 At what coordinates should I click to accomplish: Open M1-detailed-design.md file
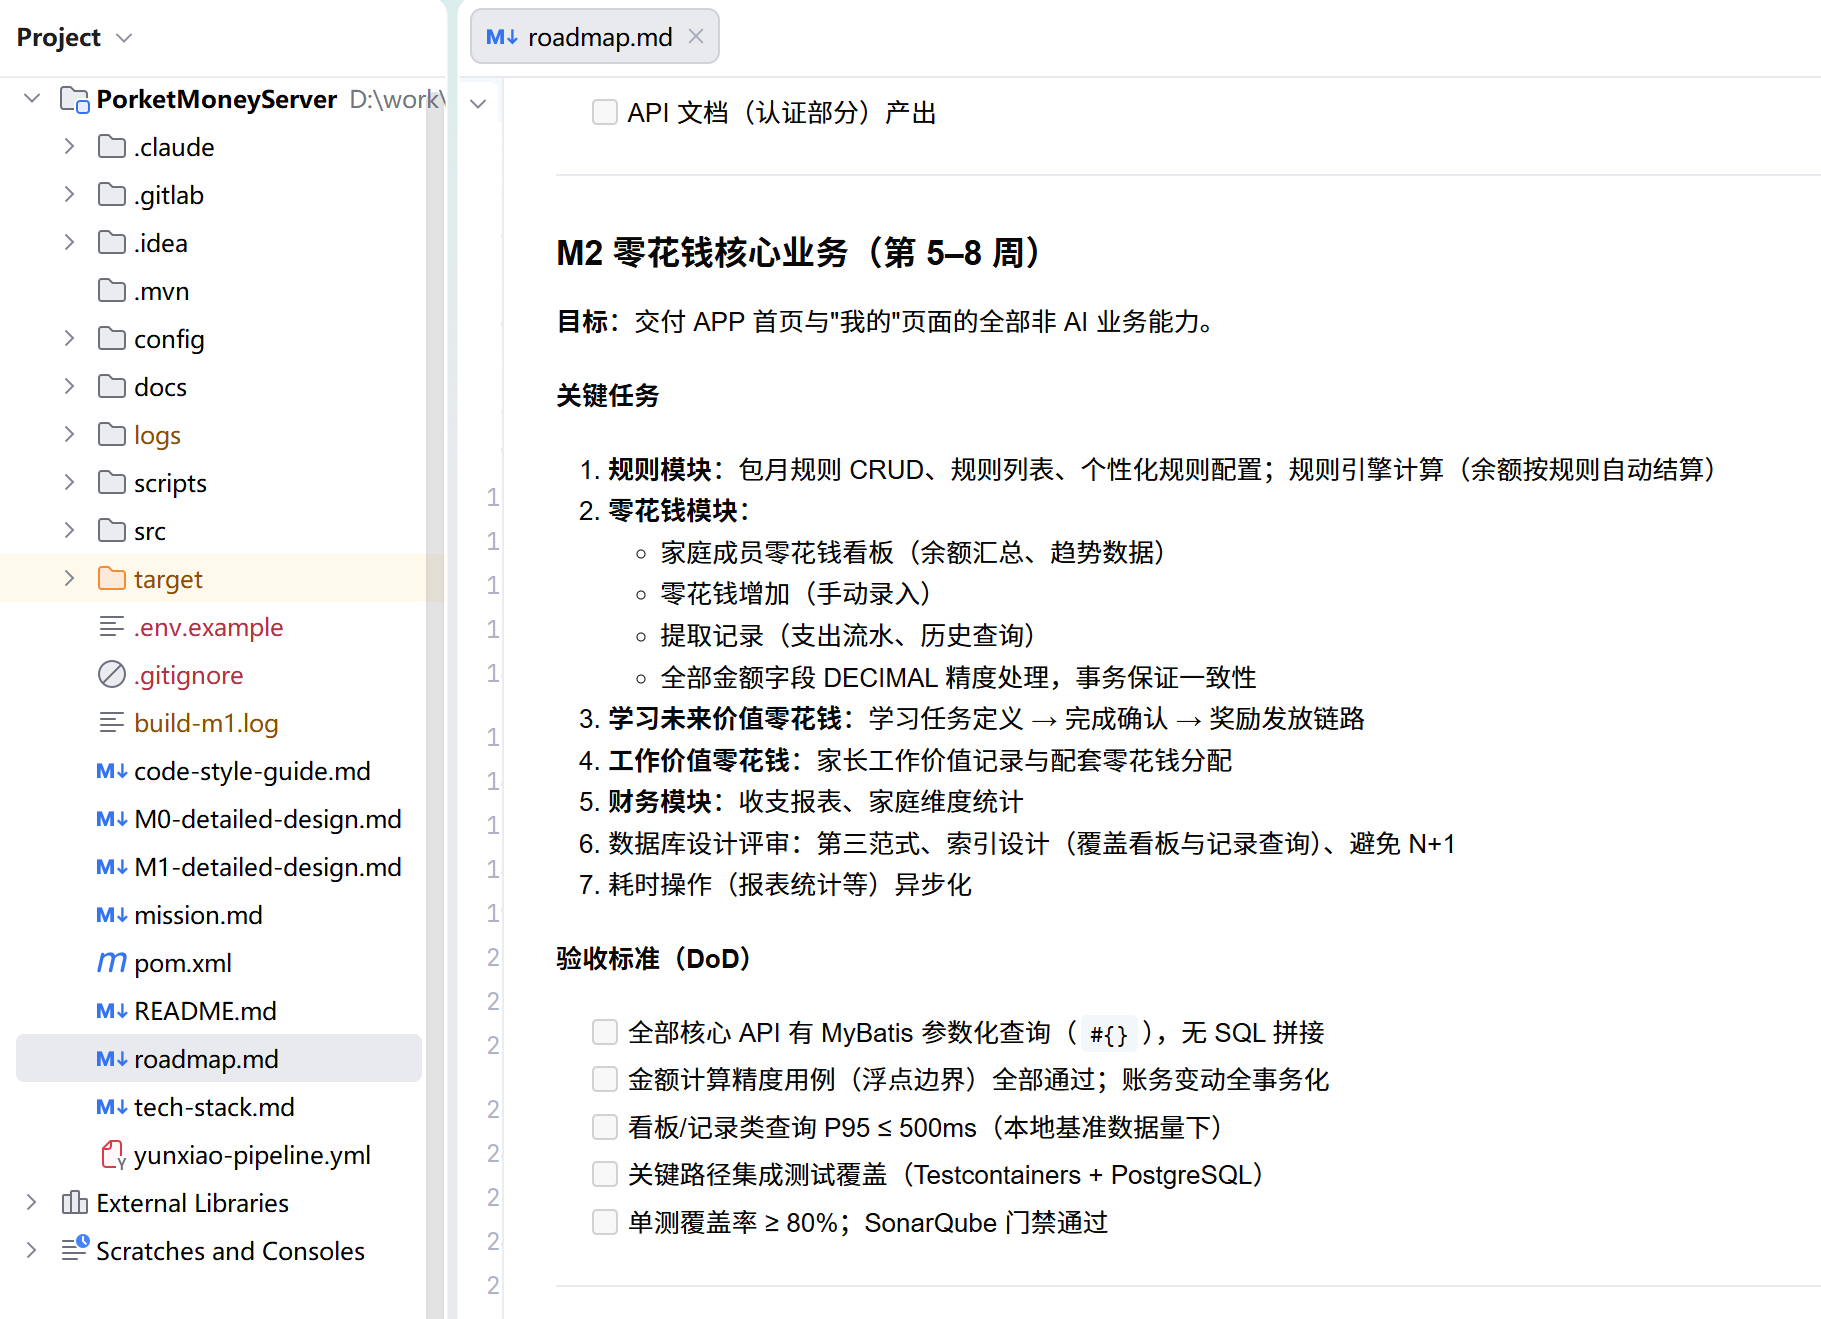(x=268, y=867)
